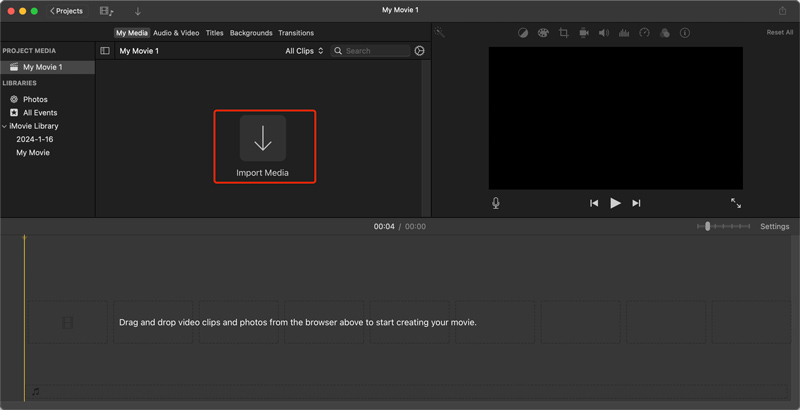This screenshot has height=410, width=800.
Task: Open Clip Filter and Audio Effects
Action: pyautogui.click(x=664, y=33)
